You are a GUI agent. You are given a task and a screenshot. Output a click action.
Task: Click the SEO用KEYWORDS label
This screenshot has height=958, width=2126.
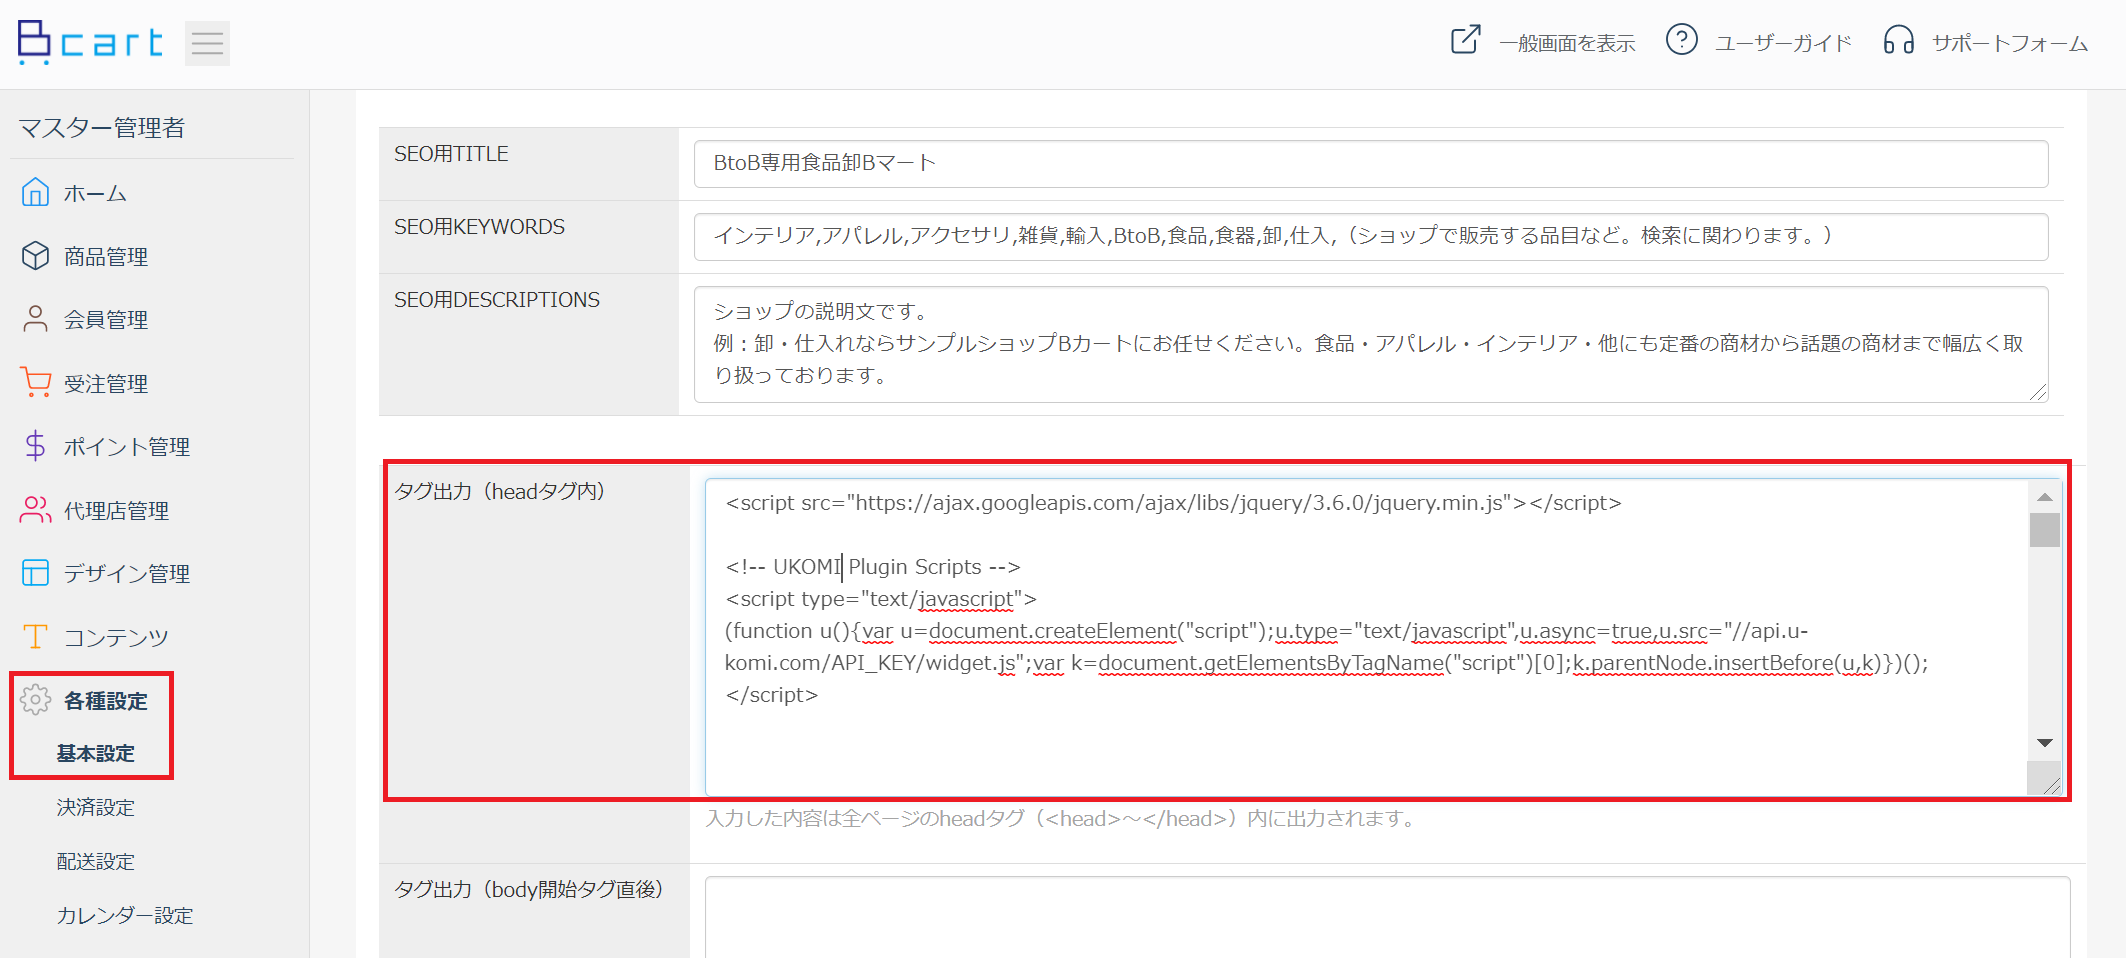[x=479, y=227]
